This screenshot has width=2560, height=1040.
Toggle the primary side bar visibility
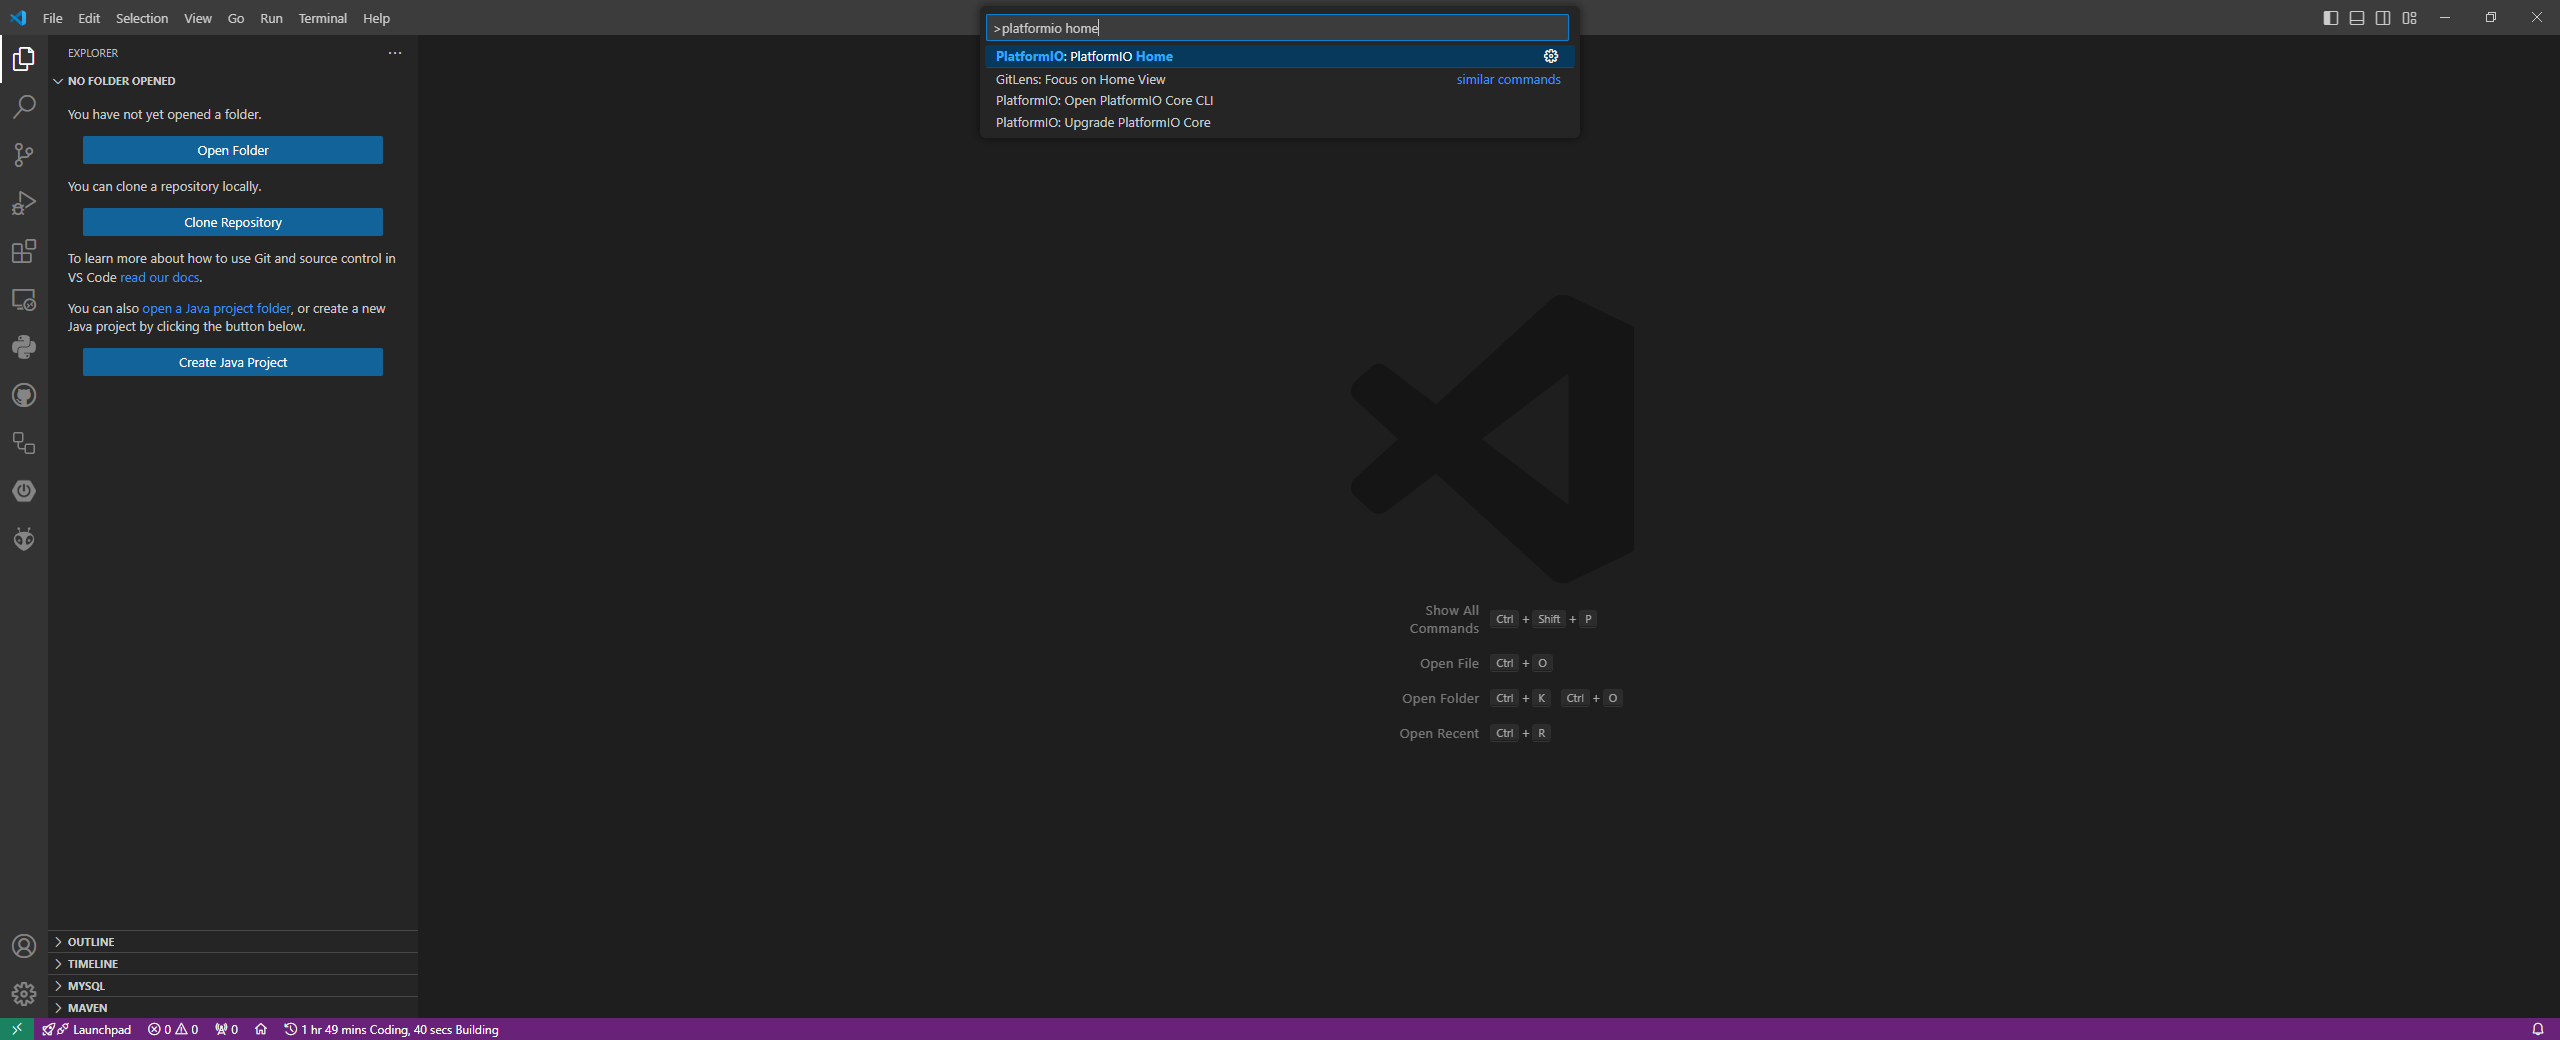point(2331,18)
